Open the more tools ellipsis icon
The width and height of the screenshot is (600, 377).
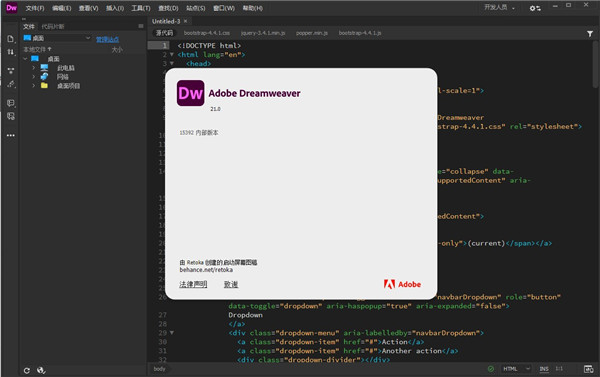click(x=11, y=135)
